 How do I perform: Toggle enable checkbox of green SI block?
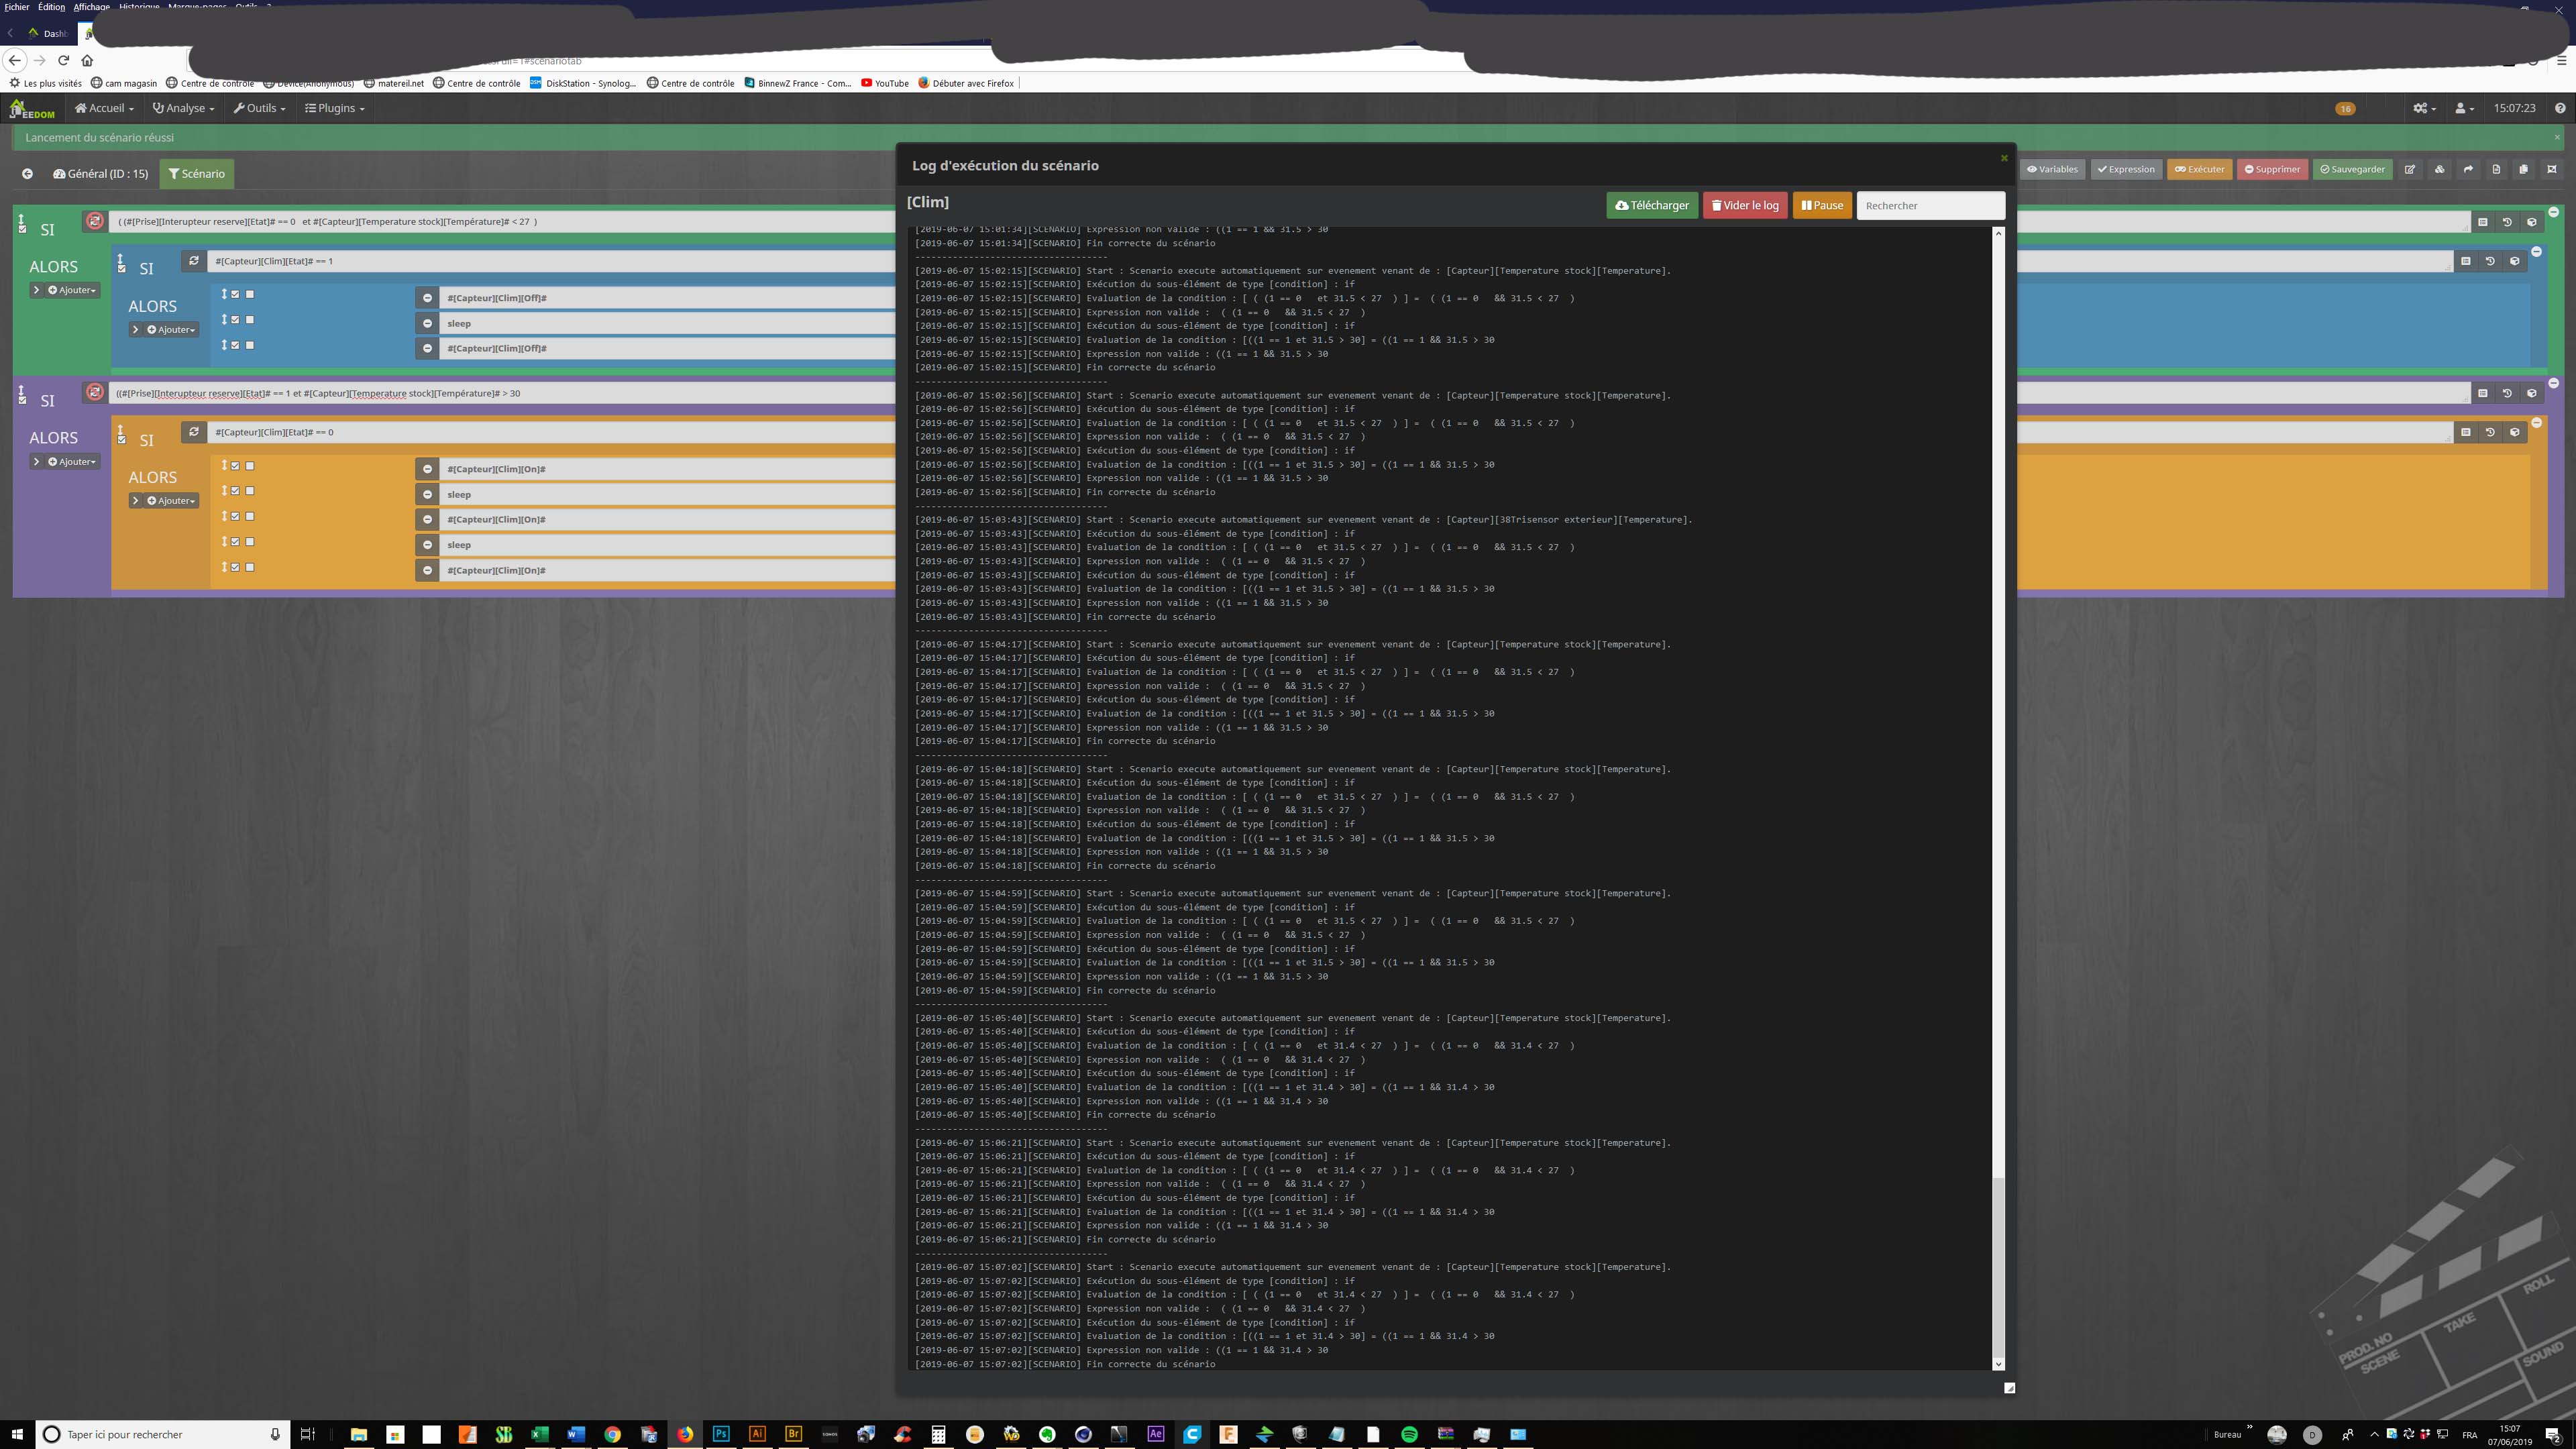[x=22, y=230]
